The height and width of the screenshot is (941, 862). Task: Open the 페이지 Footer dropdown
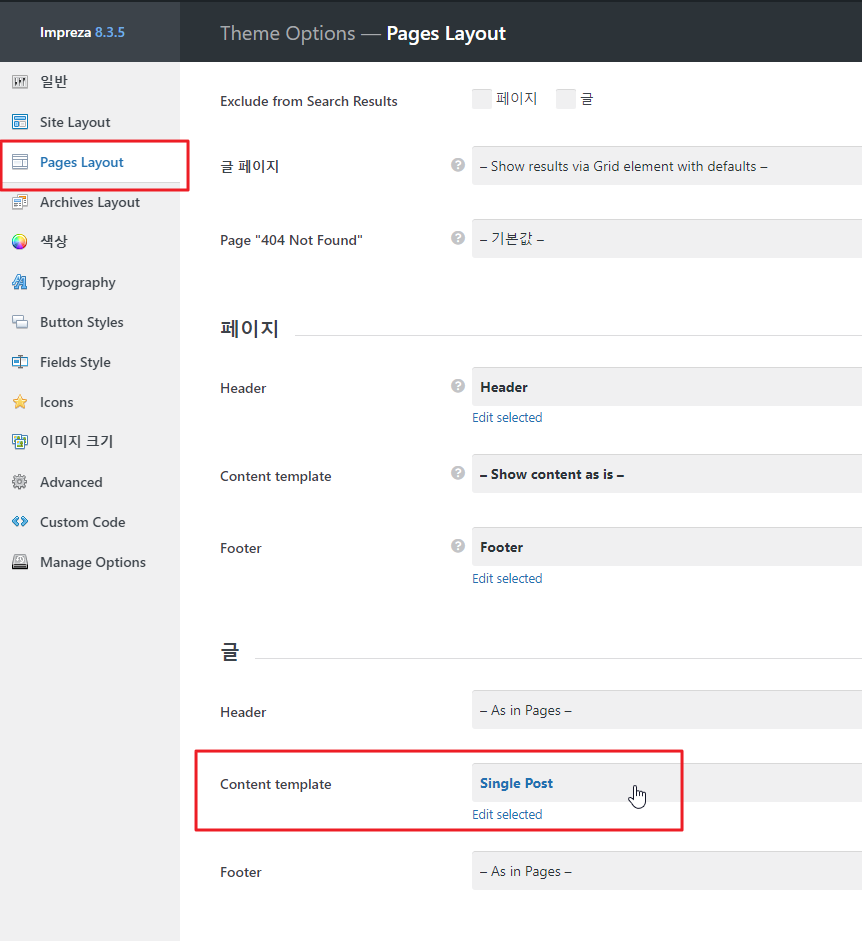pyautogui.click(x=667, y=547)
